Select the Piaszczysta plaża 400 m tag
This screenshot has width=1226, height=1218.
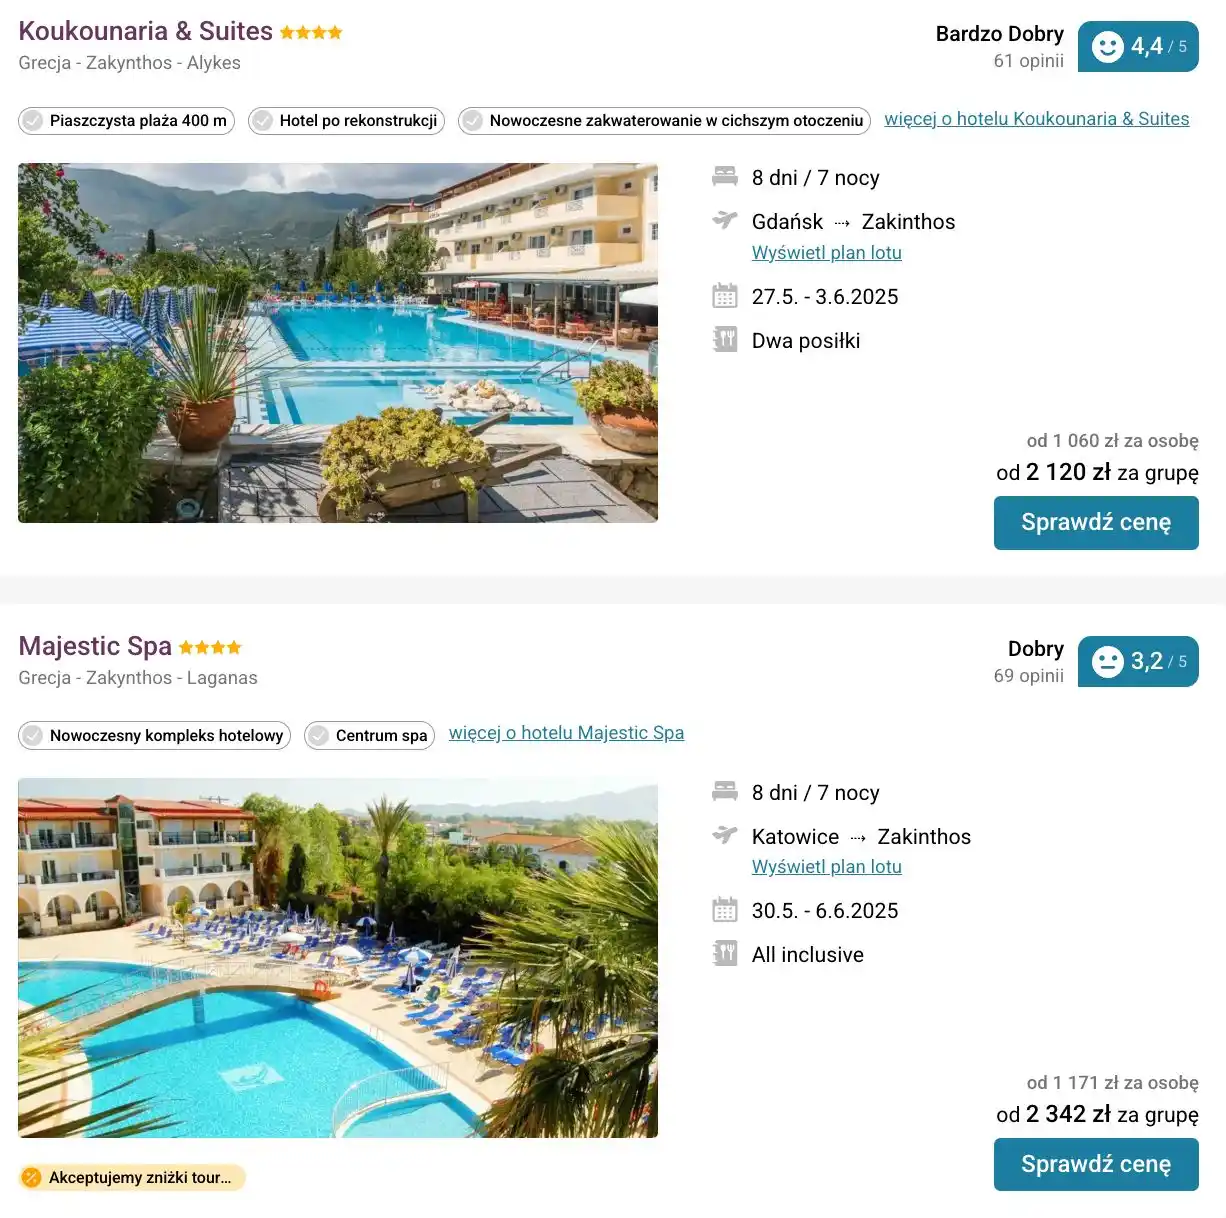click(x=126, y=120)
